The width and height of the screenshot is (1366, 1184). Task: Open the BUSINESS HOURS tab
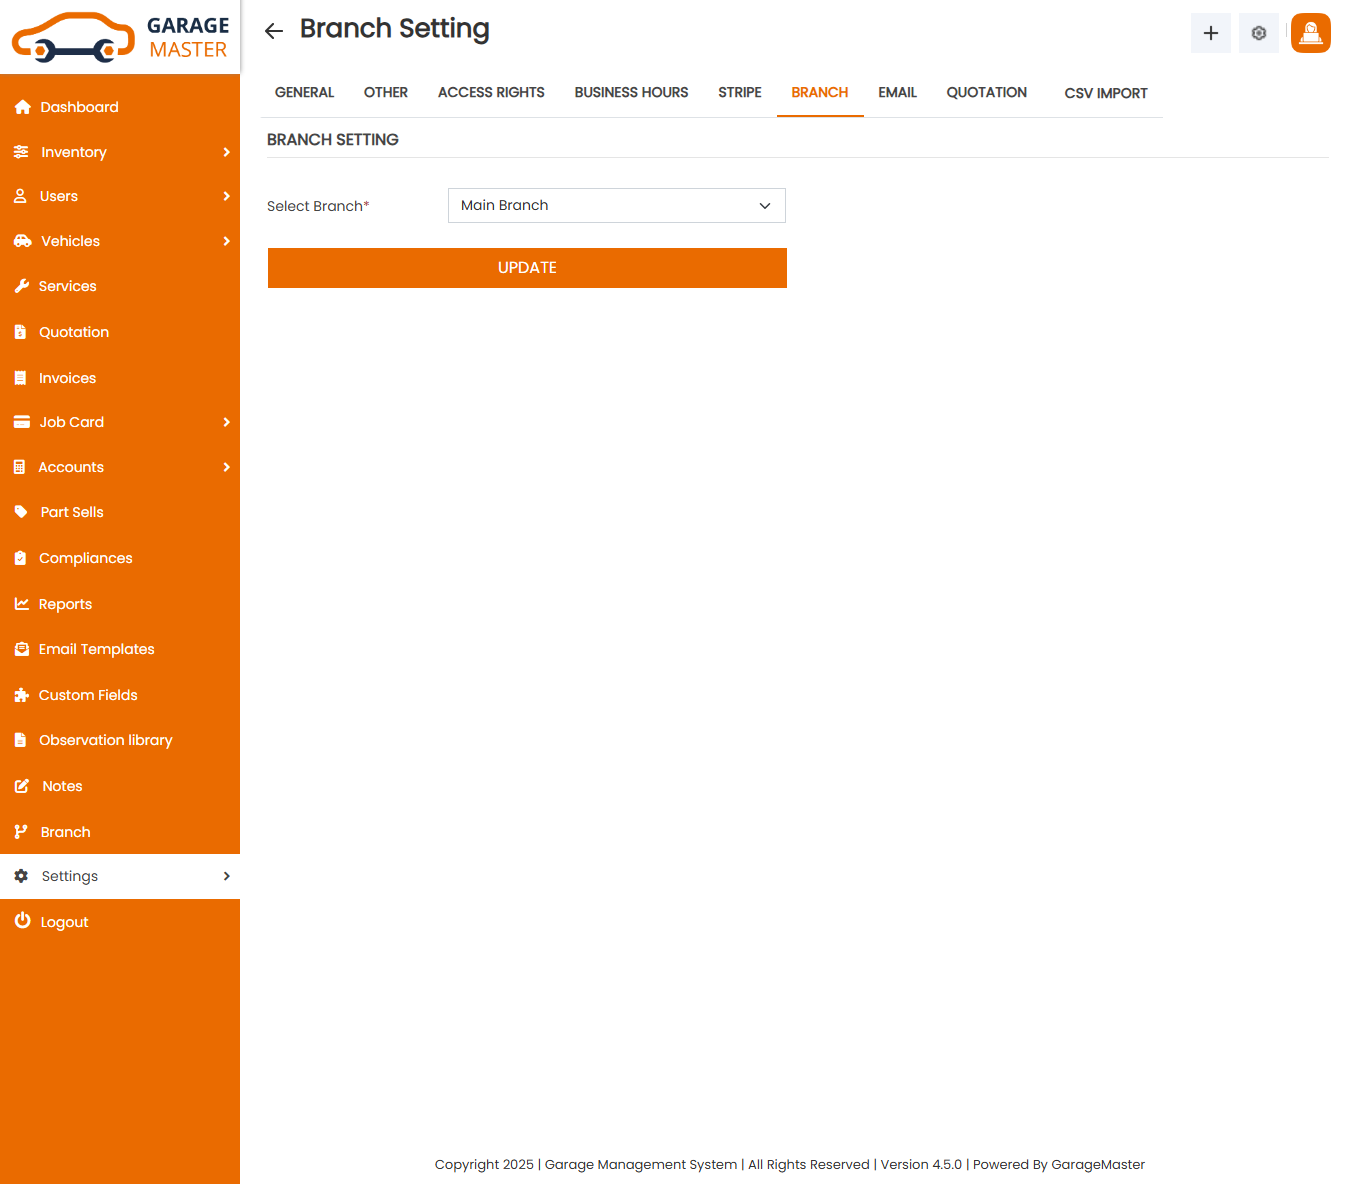pyautogui.click(x=631, y=92)
